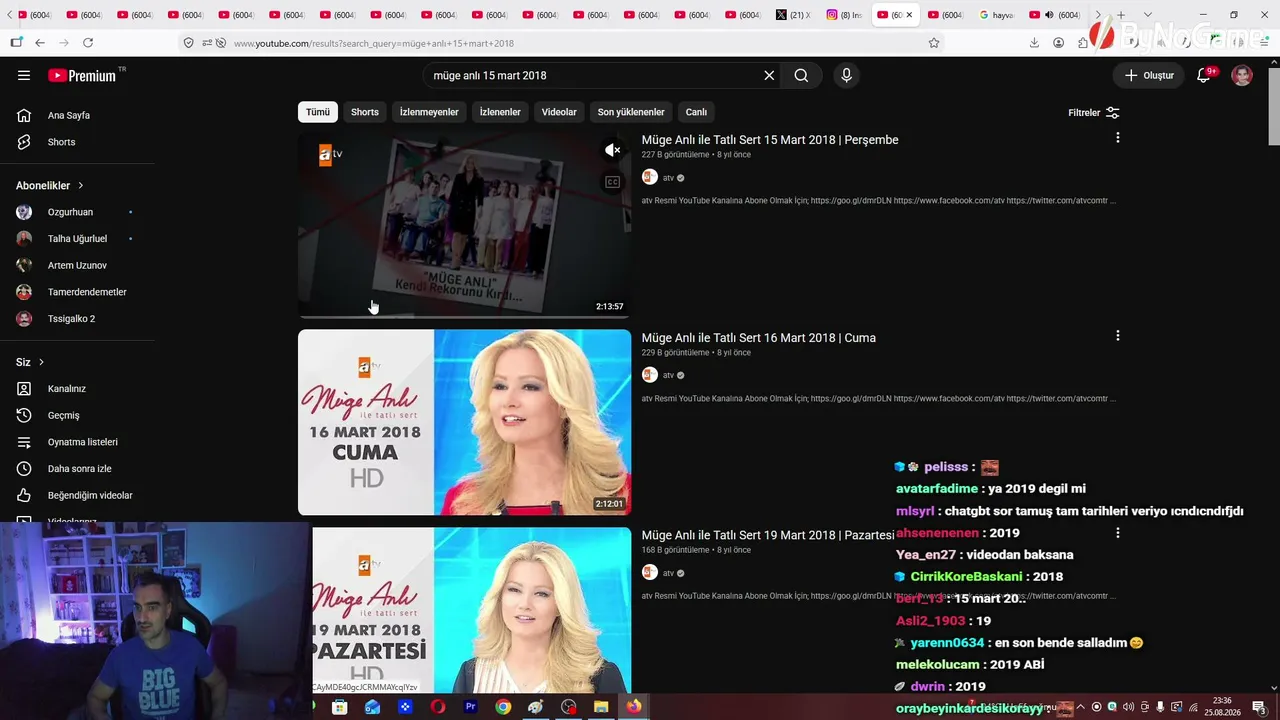Viewport: 1280px width, 720px height.
Task: Open browser downloads arrow icon
Action: point(1034,43)
